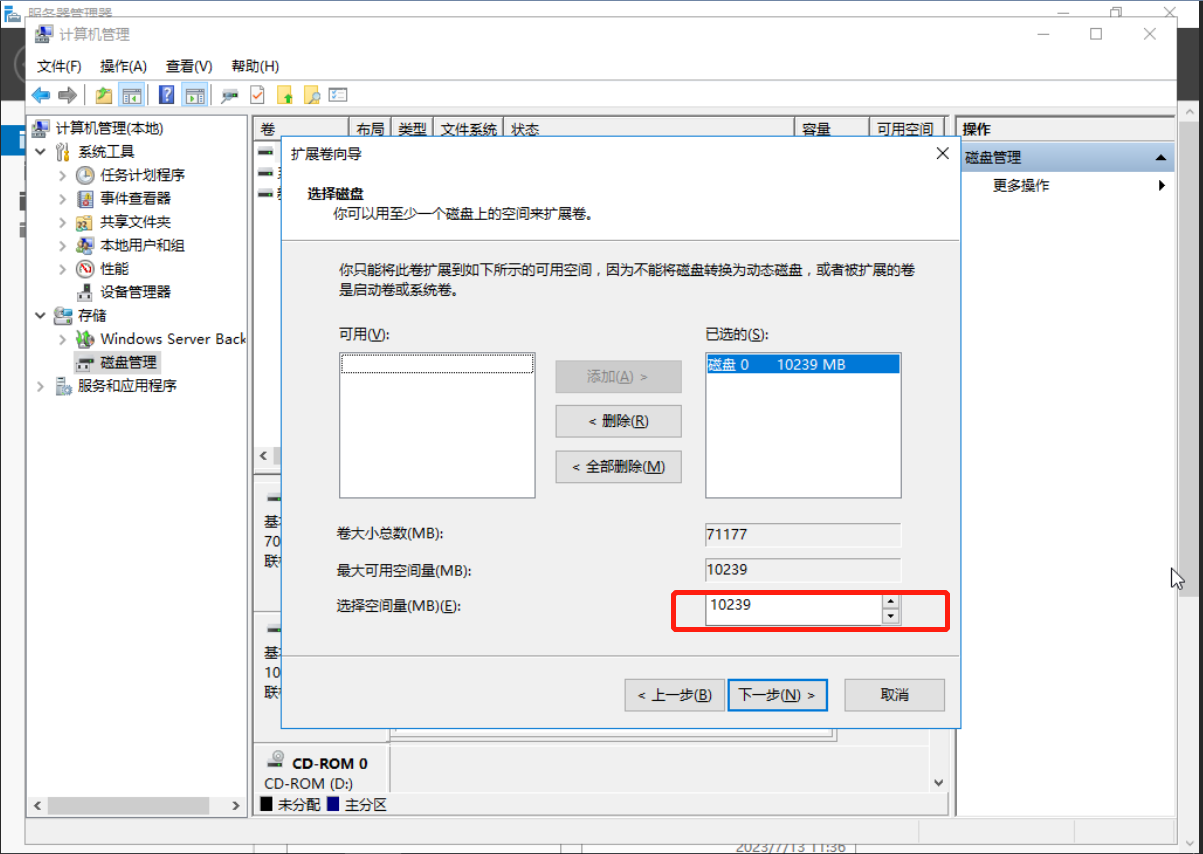Click the Up one level folder icon
Image resolution: width=1203 pixels, height=854 pixels.
(104, 95)
